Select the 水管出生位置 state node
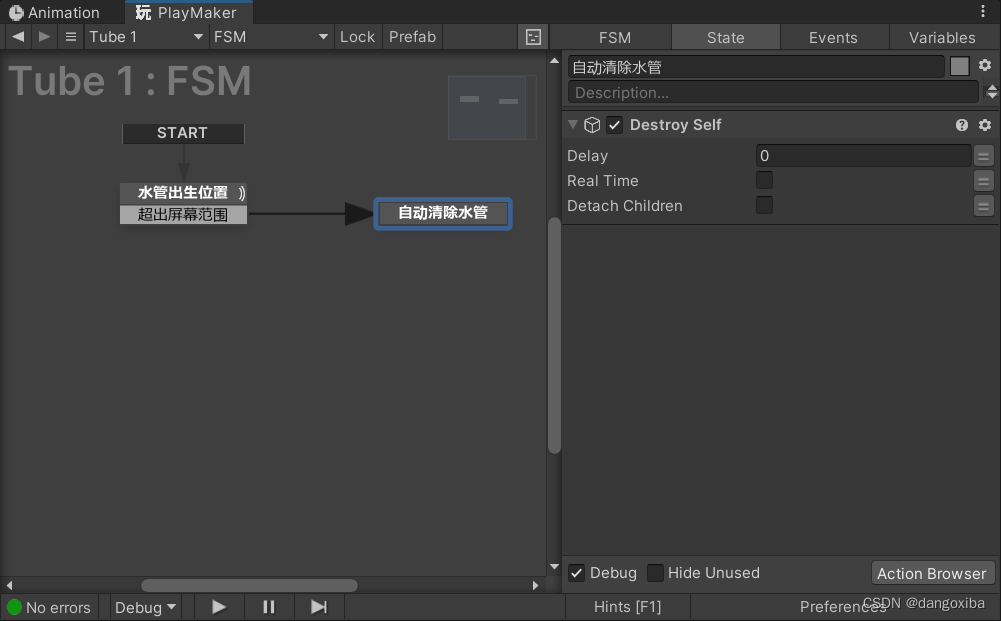The image size is (1001, 621). 183,193
